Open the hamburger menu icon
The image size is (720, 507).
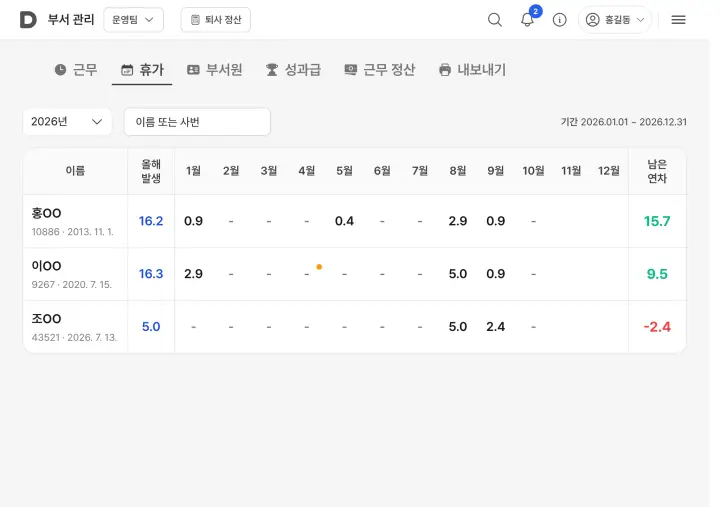(678, 20)
